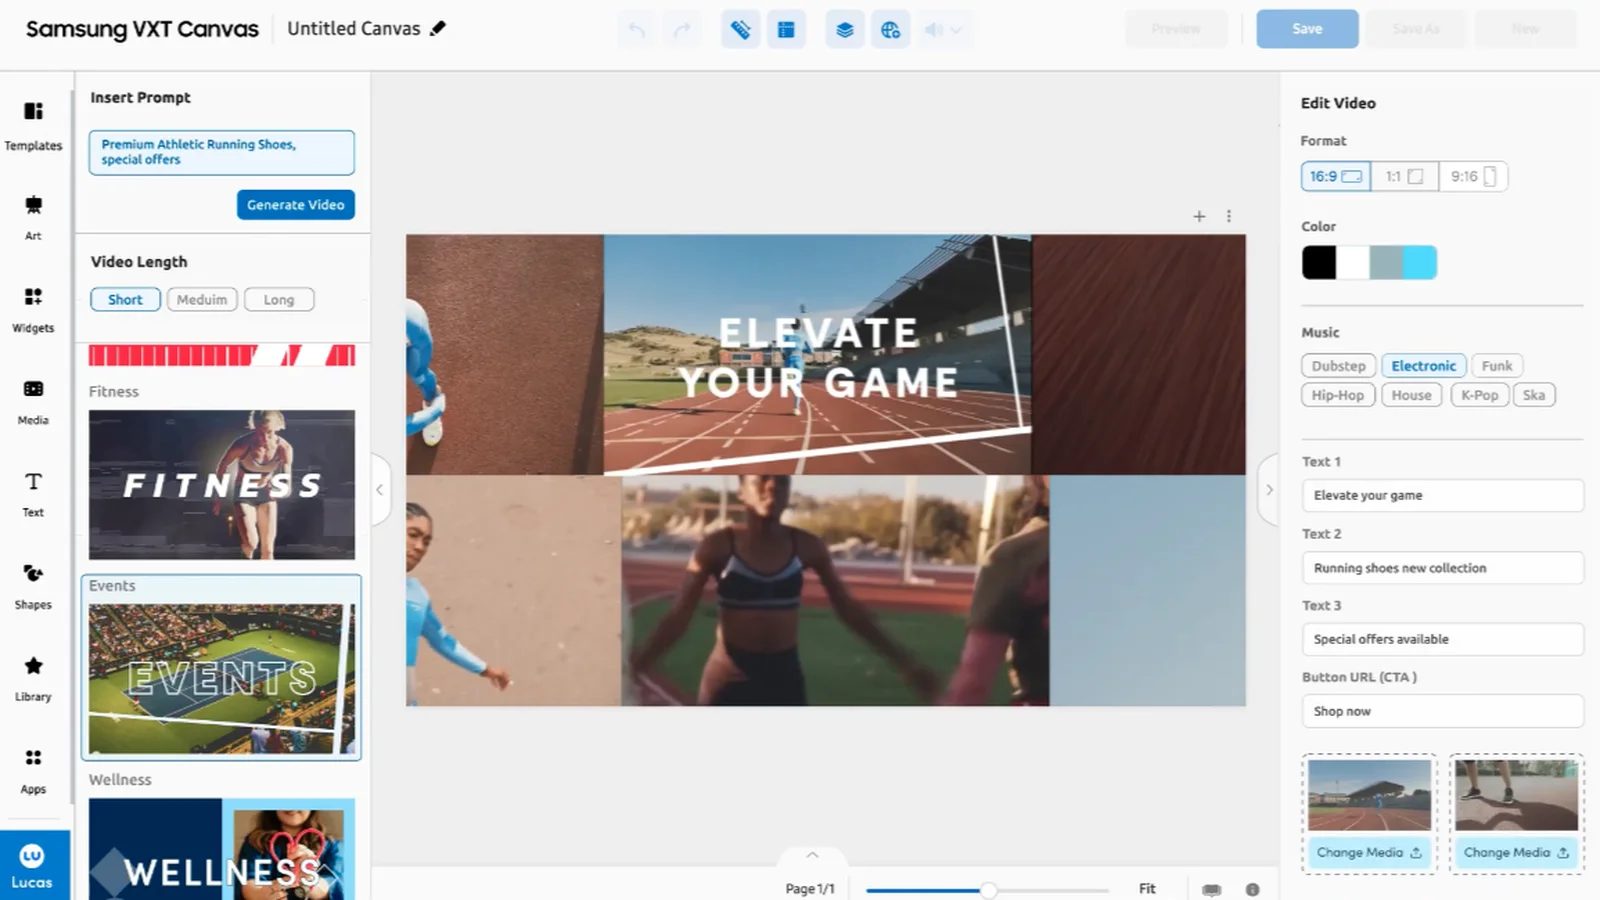Click the Preview button
This screenshot has width=1600, height=900.
click(1176, 29)
